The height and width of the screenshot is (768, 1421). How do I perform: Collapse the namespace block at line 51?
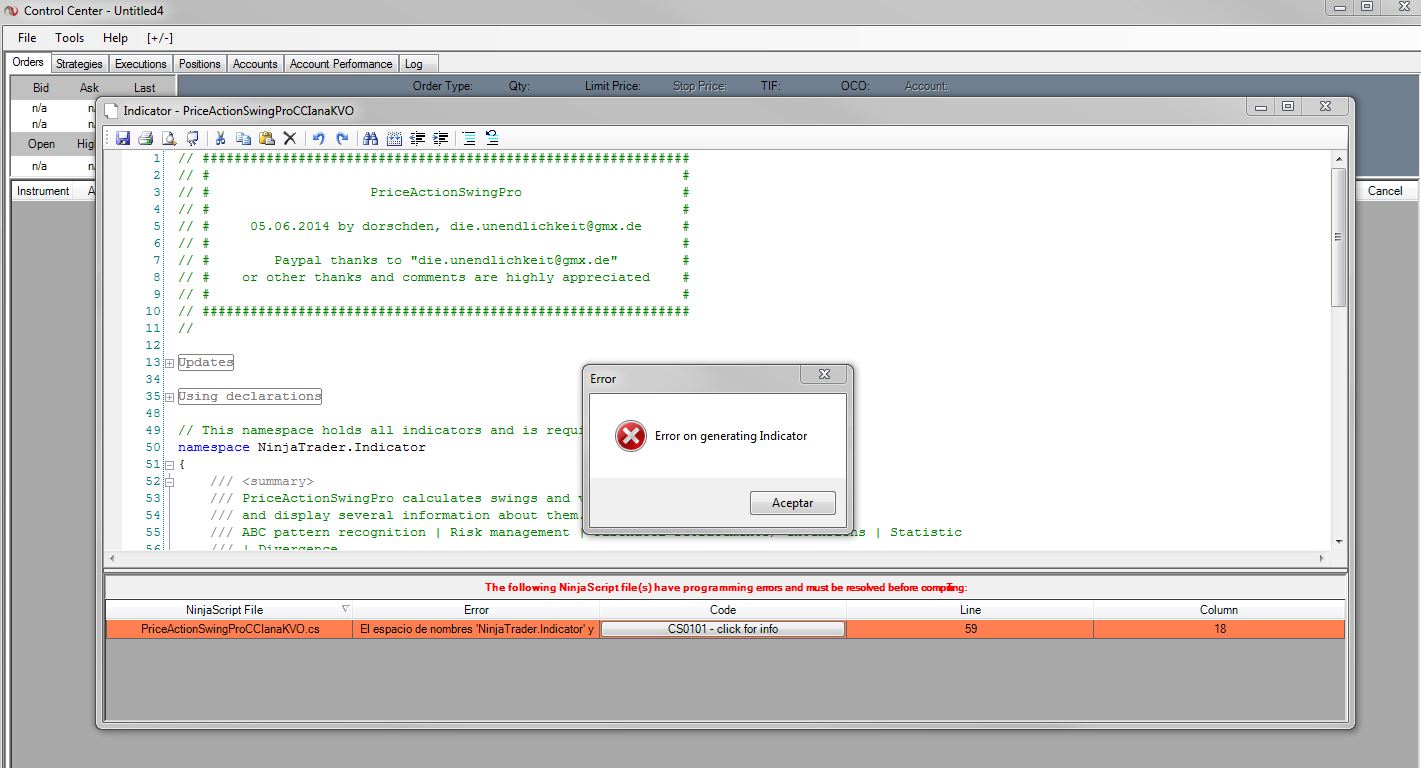click(x=169, y=465)
